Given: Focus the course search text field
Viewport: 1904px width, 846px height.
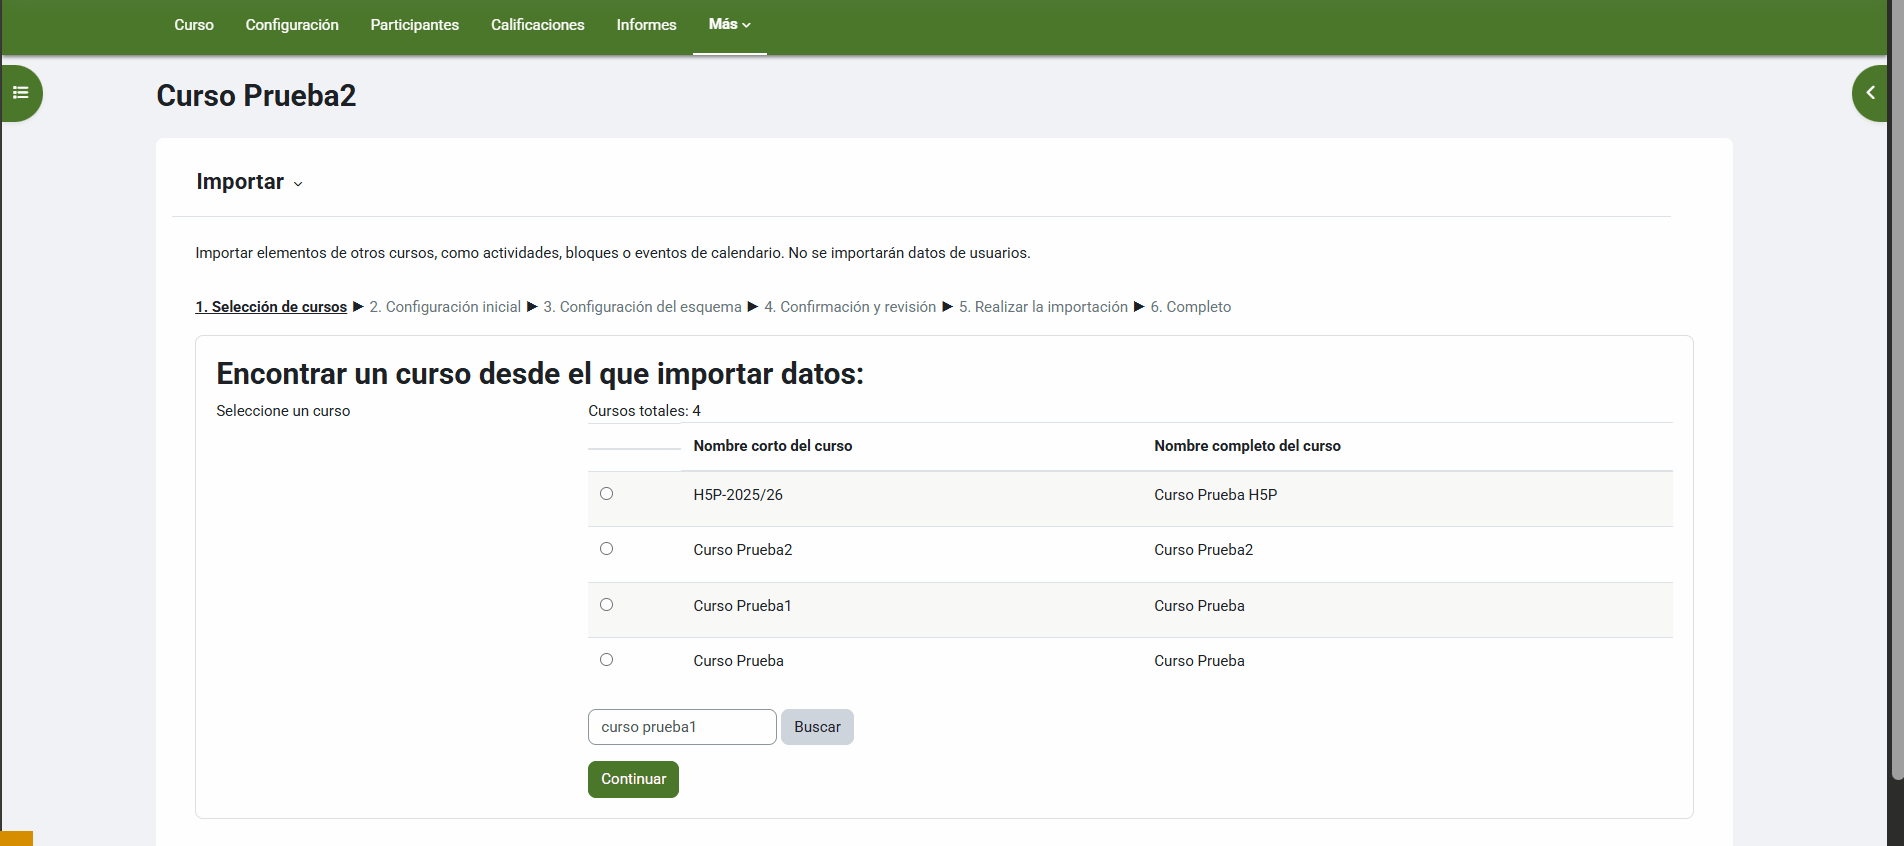Looking at the screenshot, I should (682, 727).
